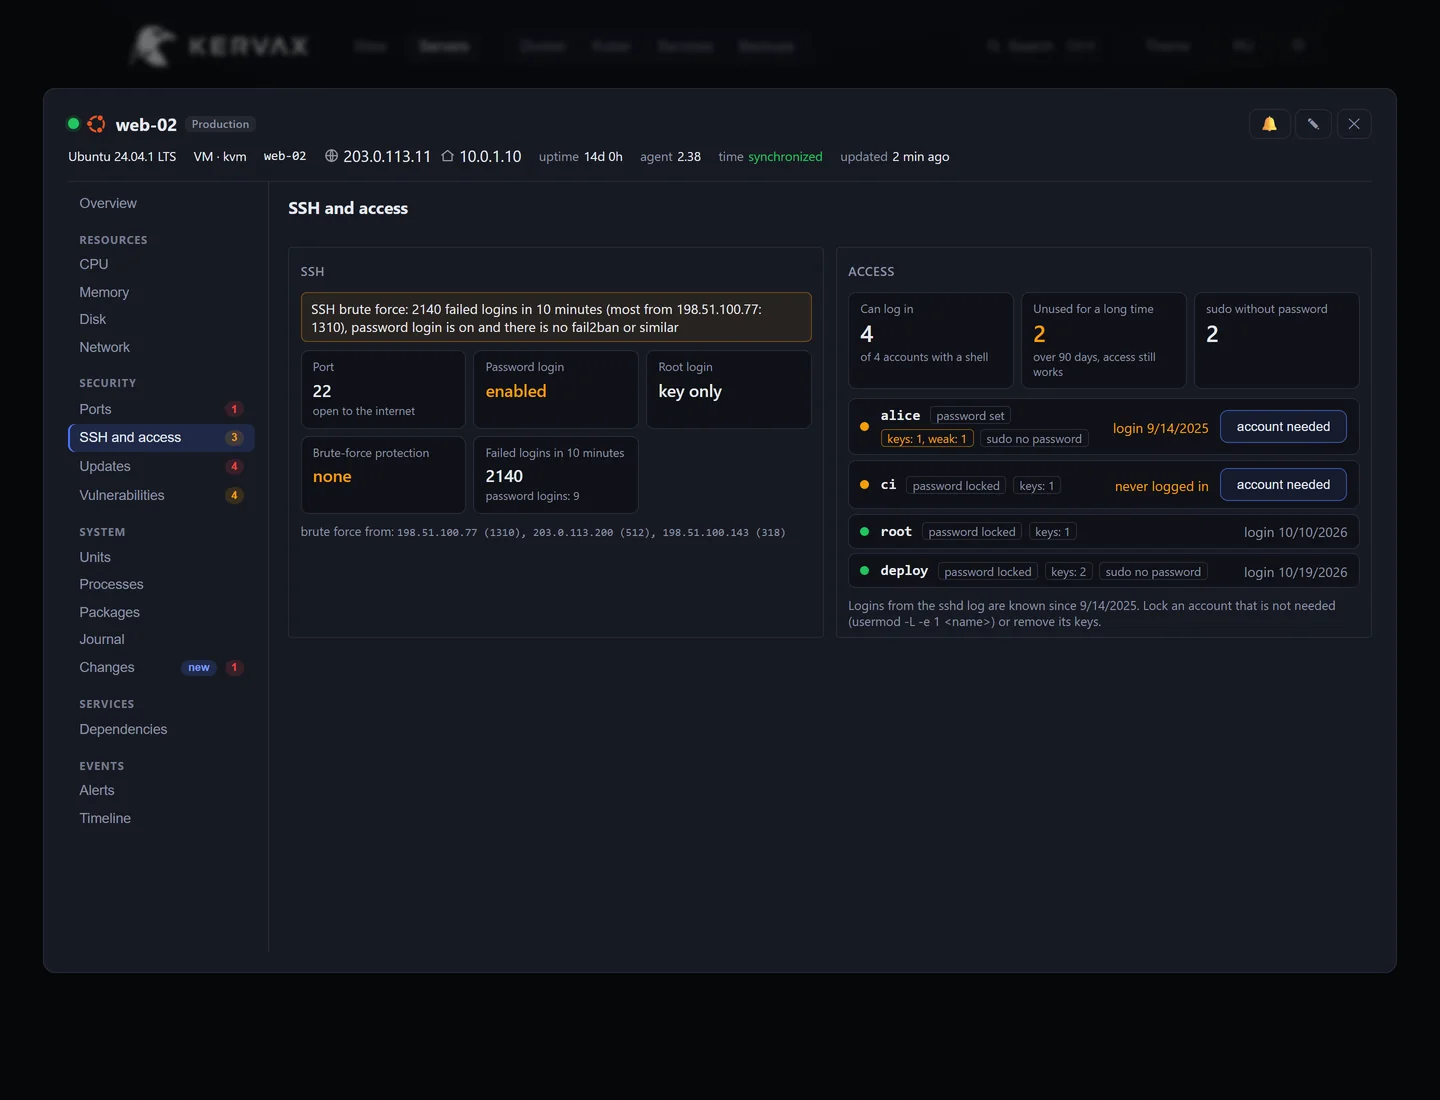Click the bell notifications icon

[1269, 124]
